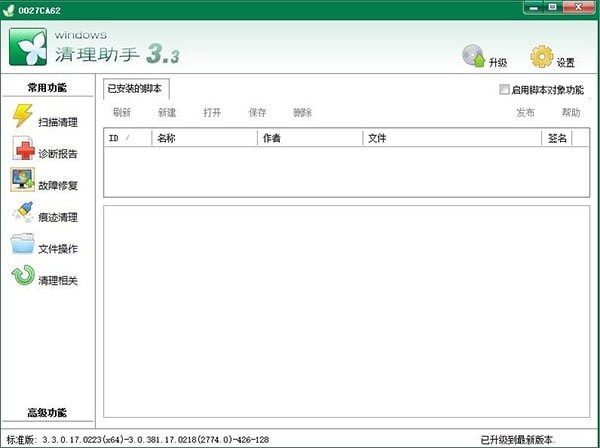
Task: Click the 诊断报告 label text
Action: tap(58, 154)
